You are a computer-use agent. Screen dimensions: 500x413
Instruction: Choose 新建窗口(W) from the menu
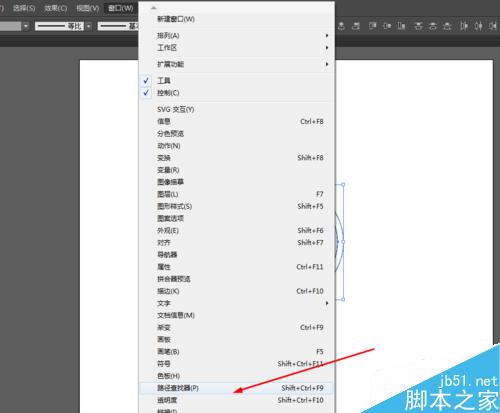click(x=236, y=19)
